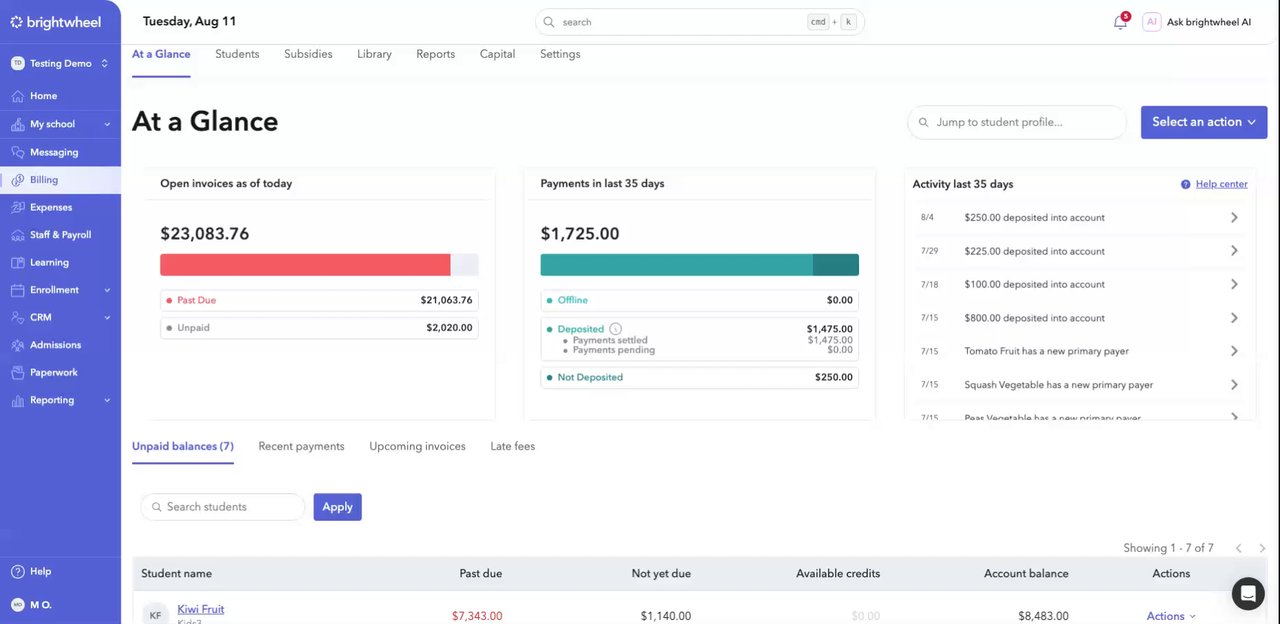The image size is (1280, 624).
Task: Go to next page arrow of table
Action: pos(1262,548)
